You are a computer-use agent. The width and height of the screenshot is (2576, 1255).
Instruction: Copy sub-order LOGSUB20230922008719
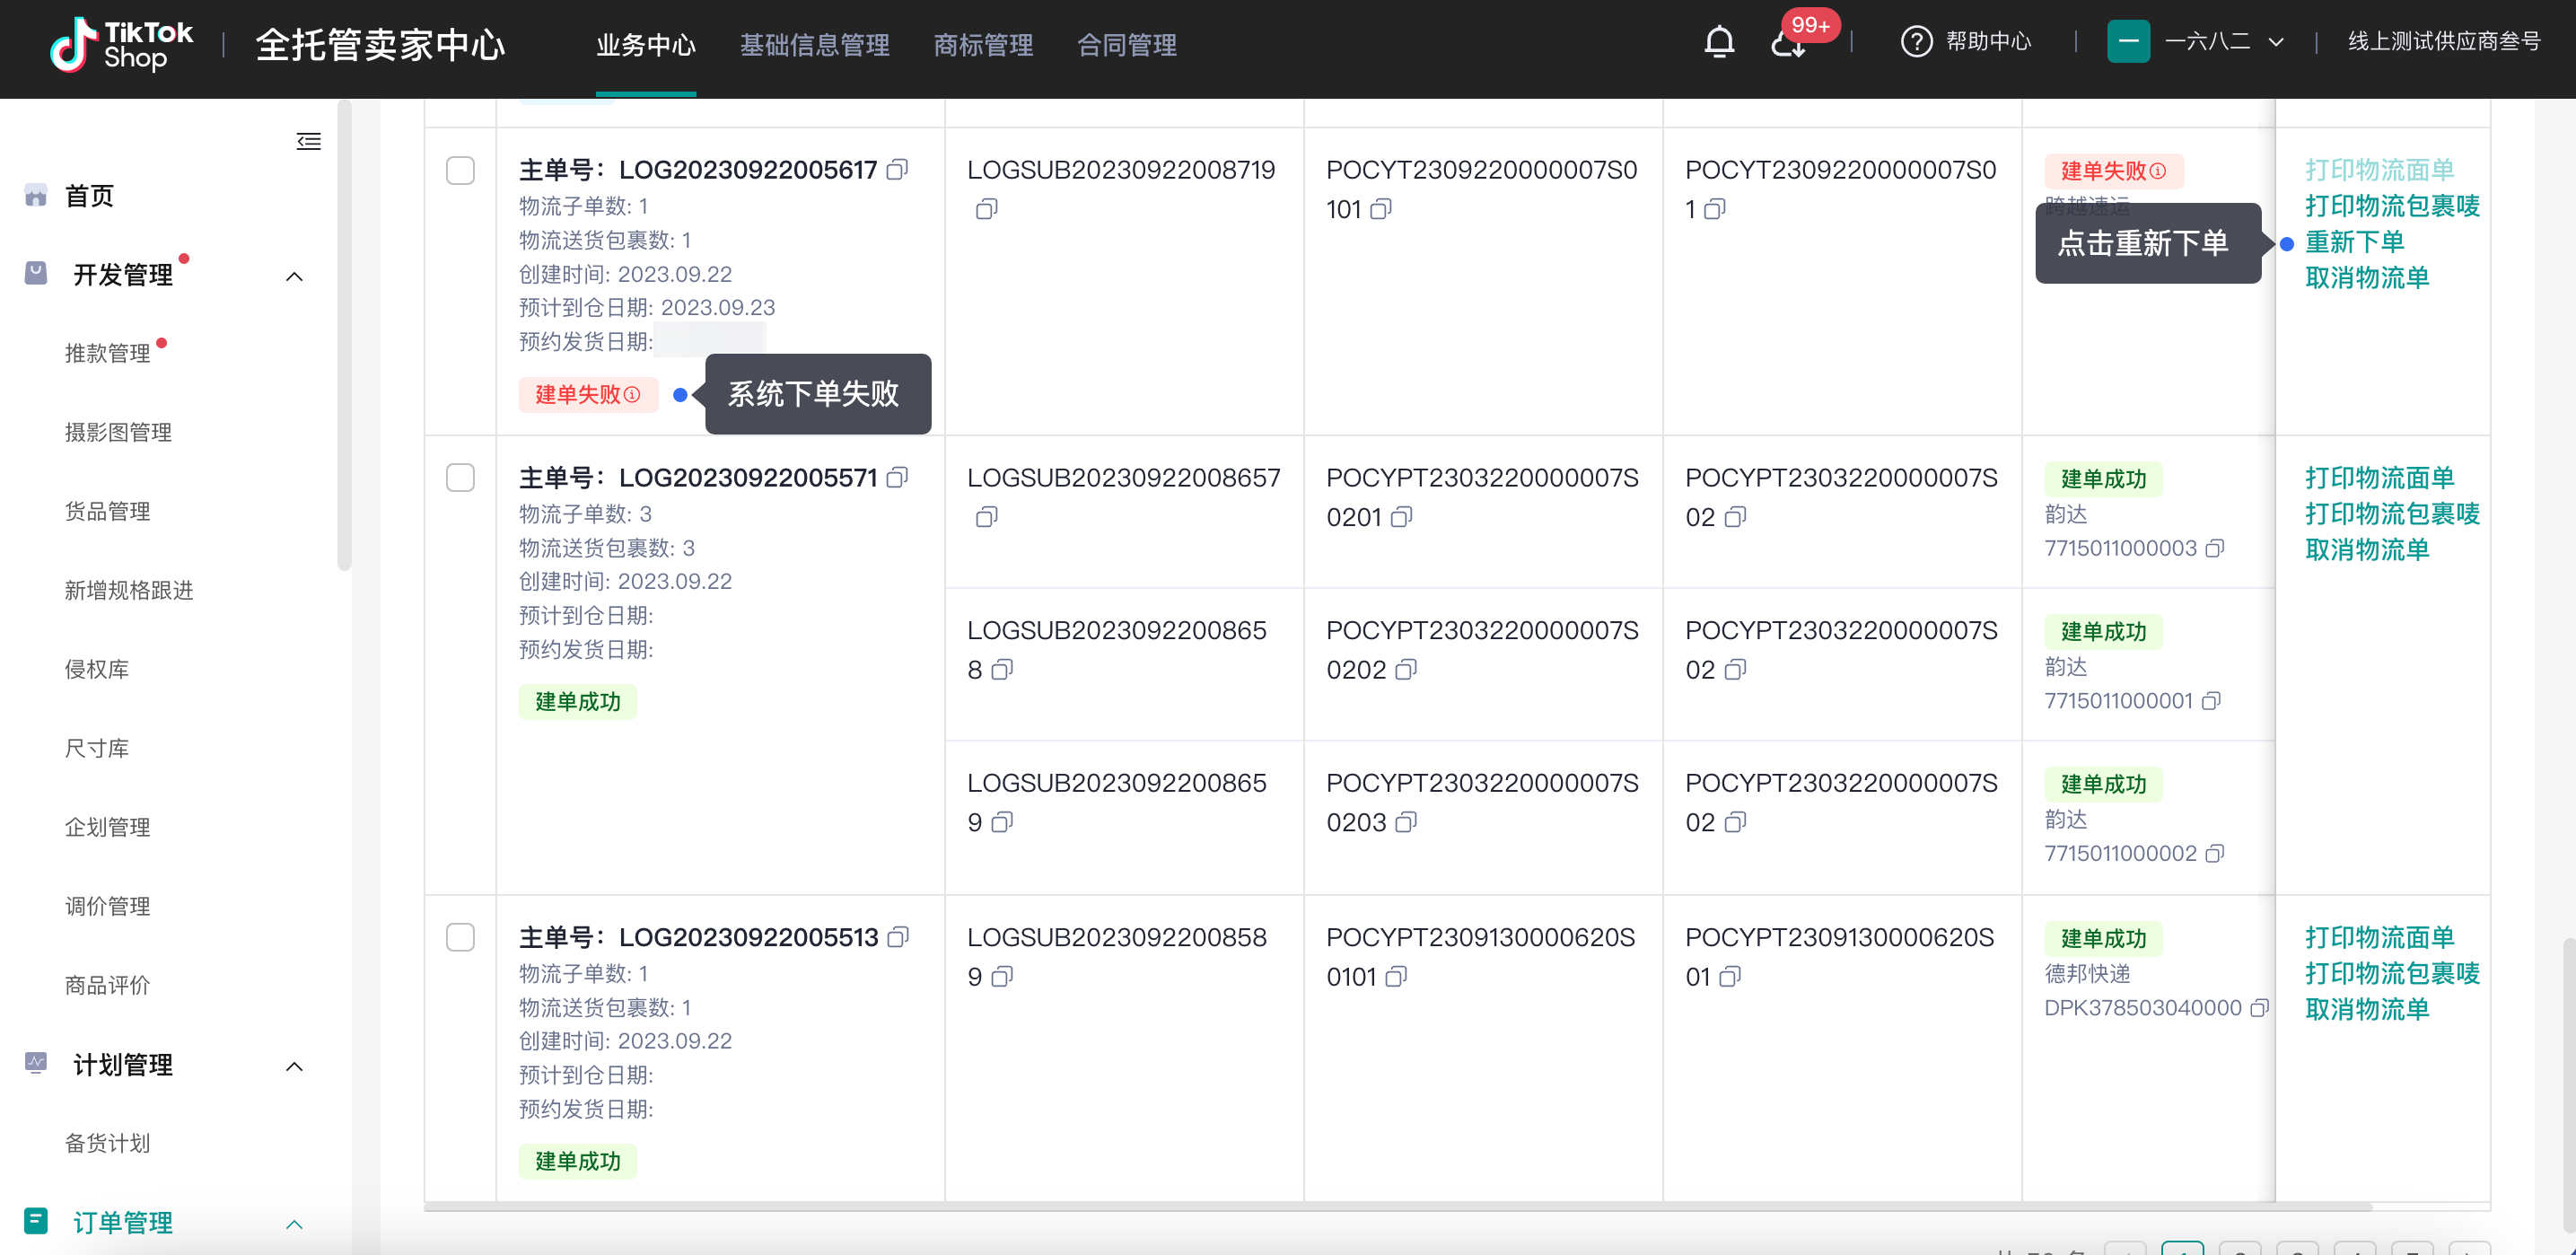click(986, 209)
